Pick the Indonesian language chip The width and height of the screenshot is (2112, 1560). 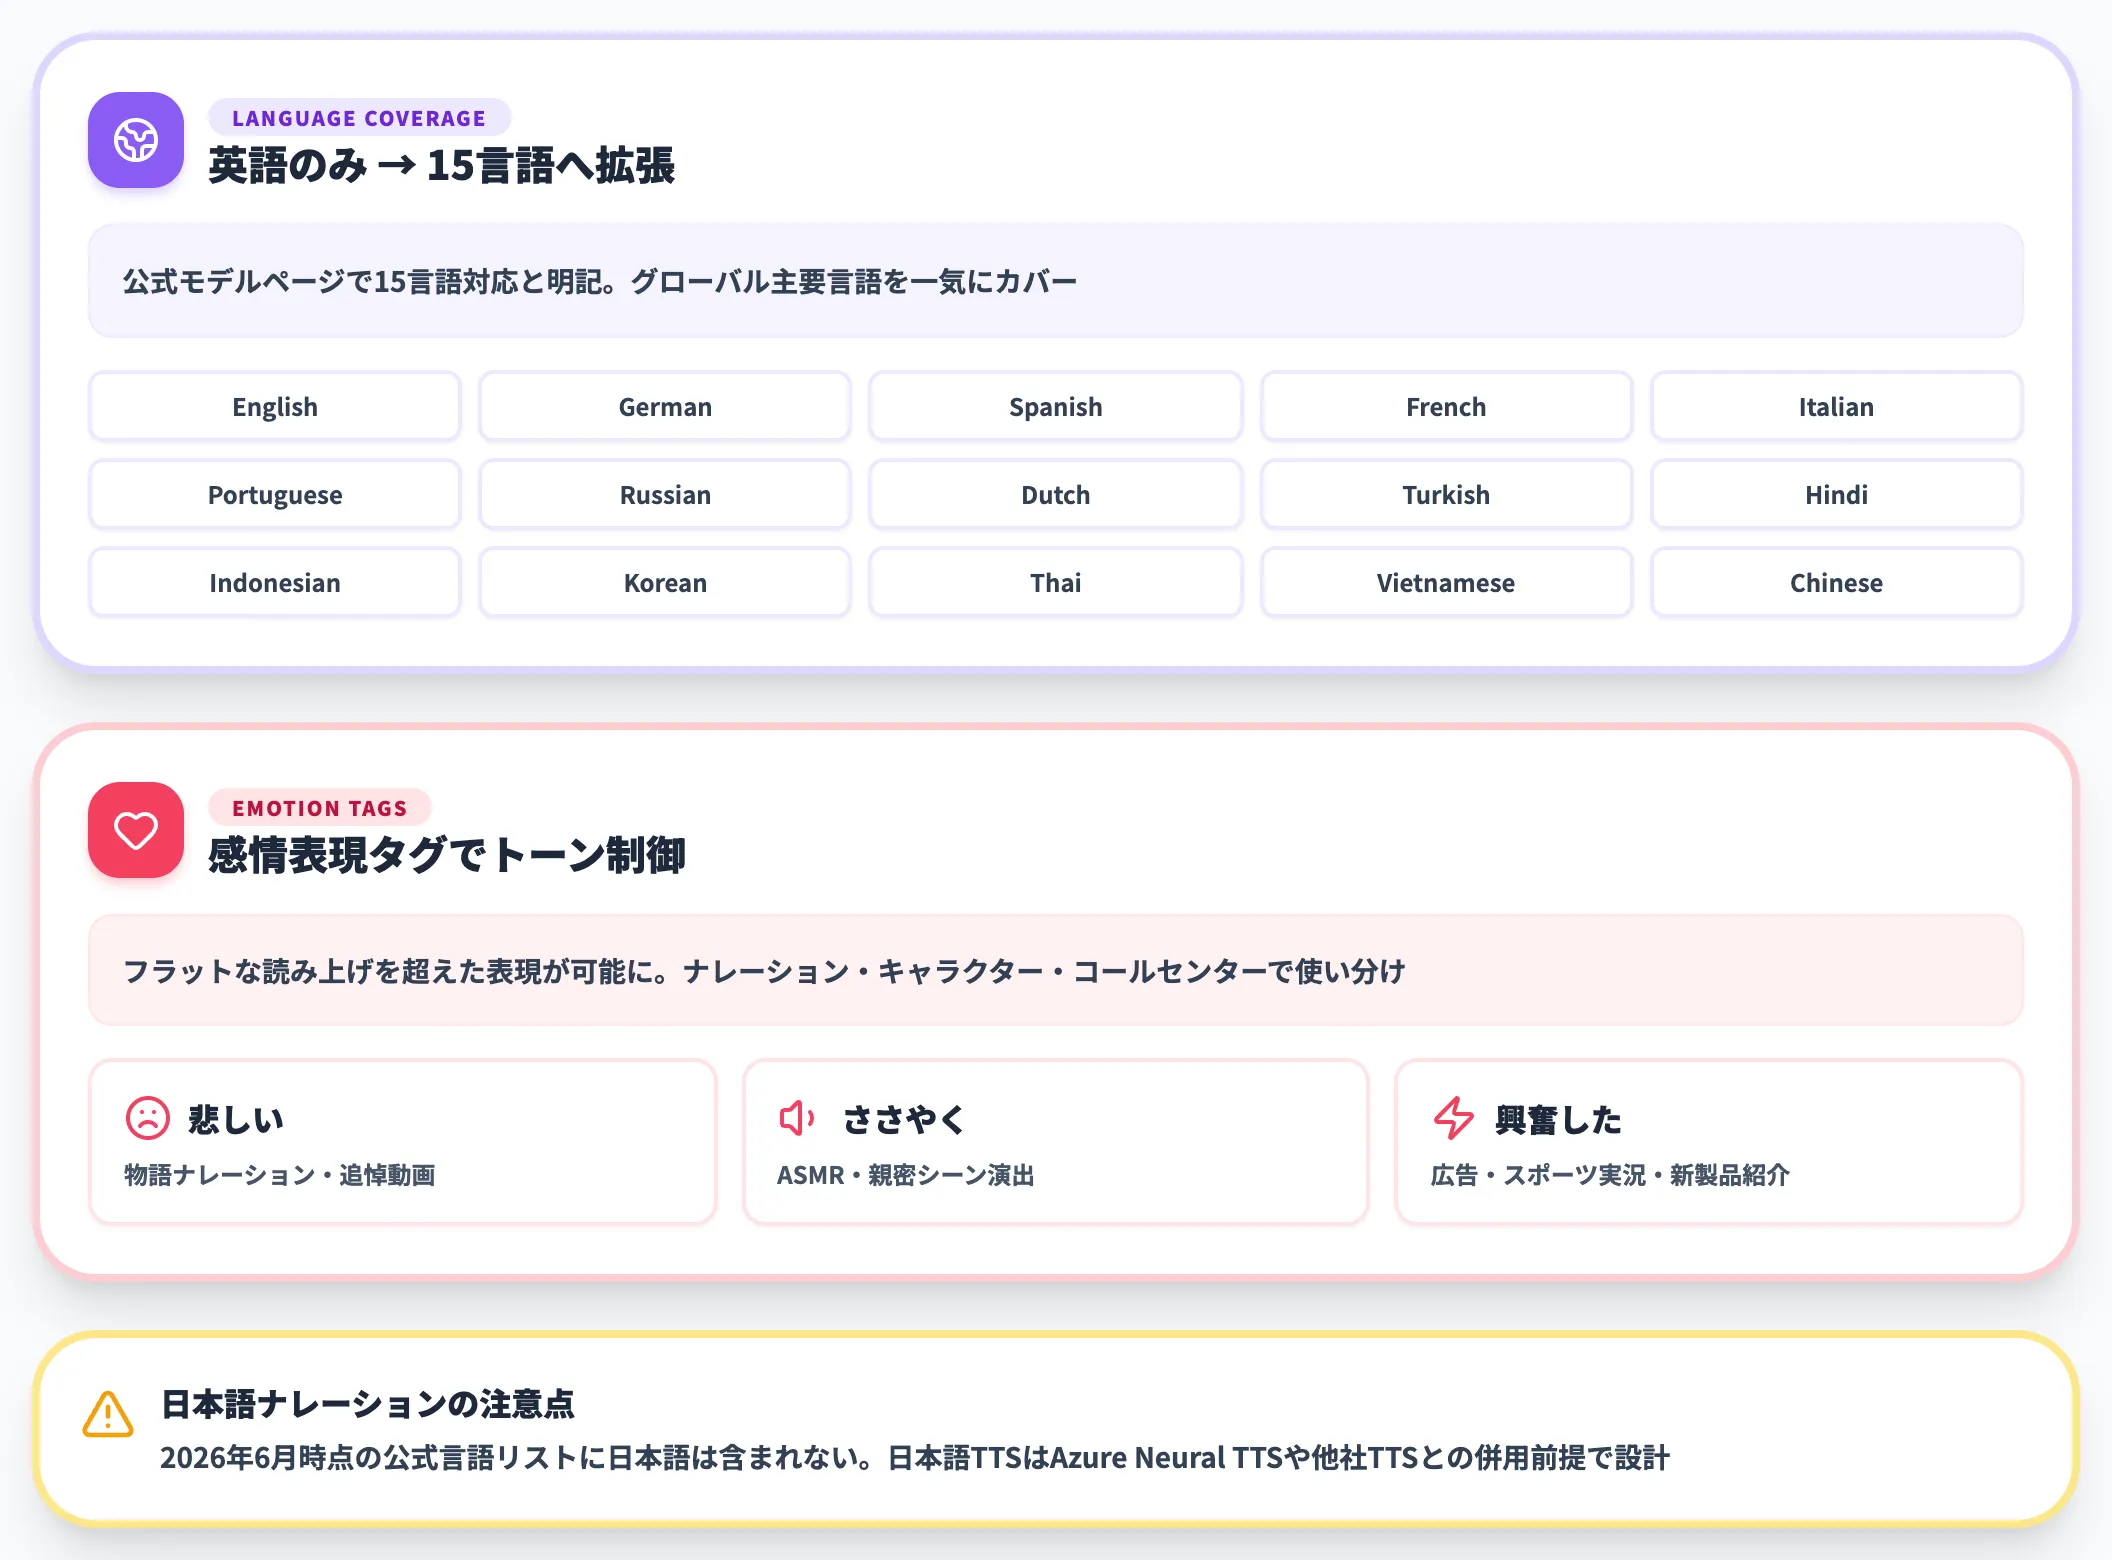click(275, 583)
